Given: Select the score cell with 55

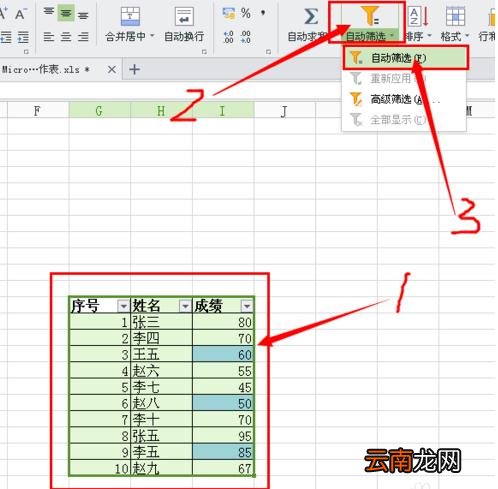Looking at the screenshot, I should click(223, 371).
